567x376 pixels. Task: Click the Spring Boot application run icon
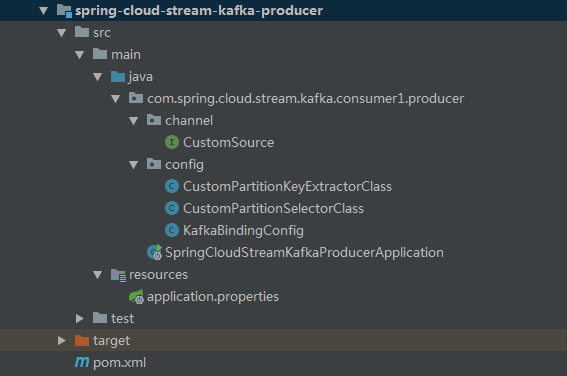[x=155, y=252]
